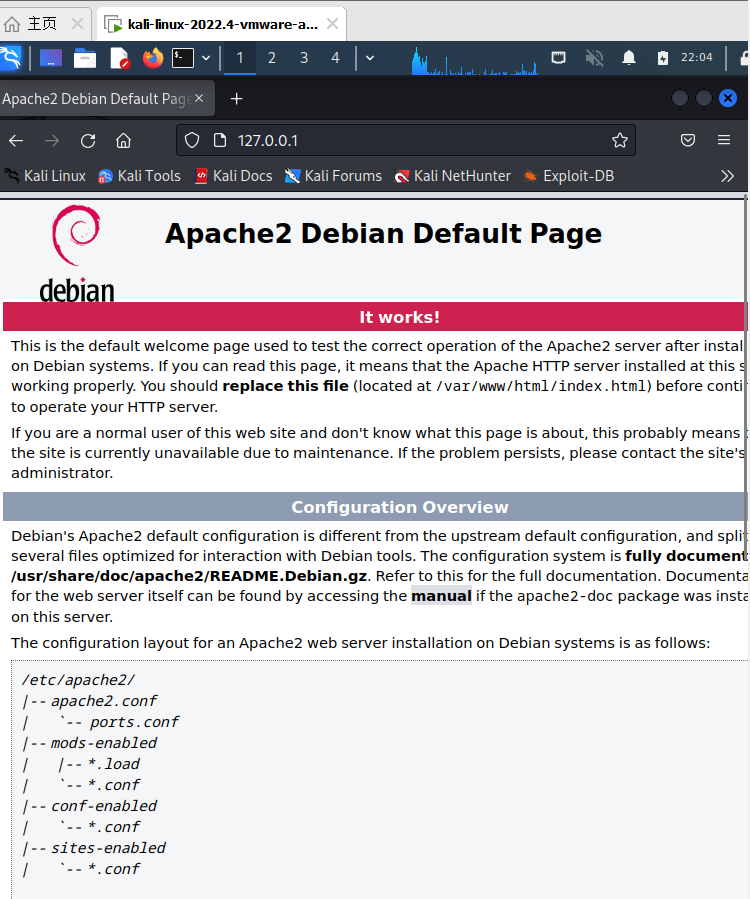Click the 'It works!' banner text
Viewport: 750px width, 899px height.
tap(400, 317)
